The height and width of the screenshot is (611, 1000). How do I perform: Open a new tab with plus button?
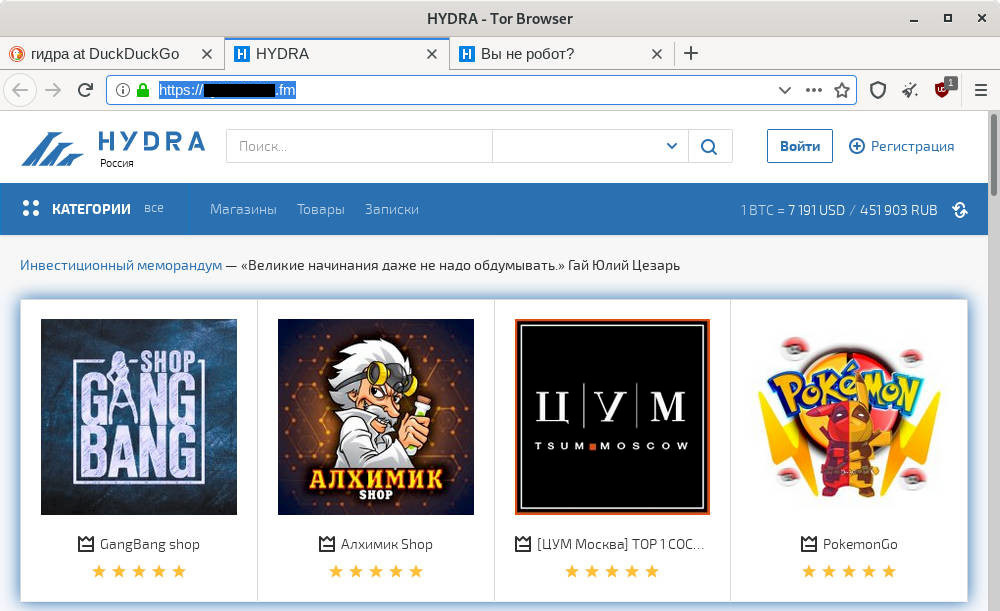point(691,54)
